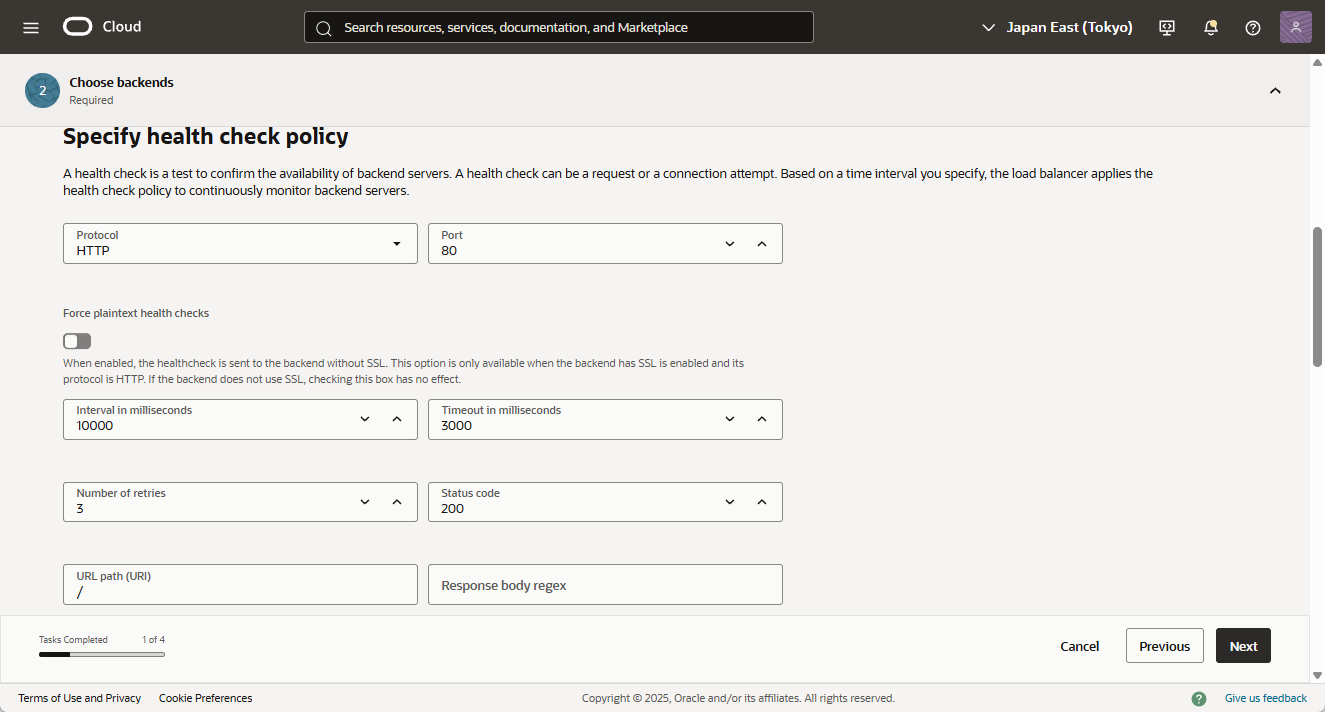Open the Japan East (Tokyo) region selector
Image resolution: width=1325 pixels, height=712 pixels.
point(1058,27)
